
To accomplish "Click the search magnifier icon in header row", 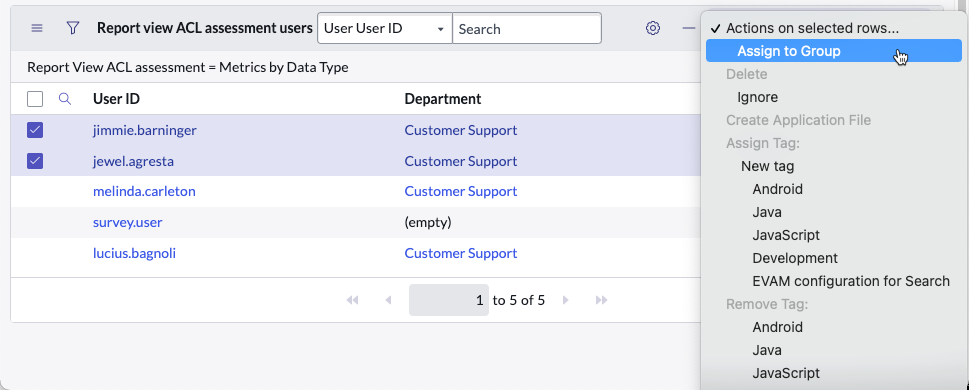I will 65,99.
